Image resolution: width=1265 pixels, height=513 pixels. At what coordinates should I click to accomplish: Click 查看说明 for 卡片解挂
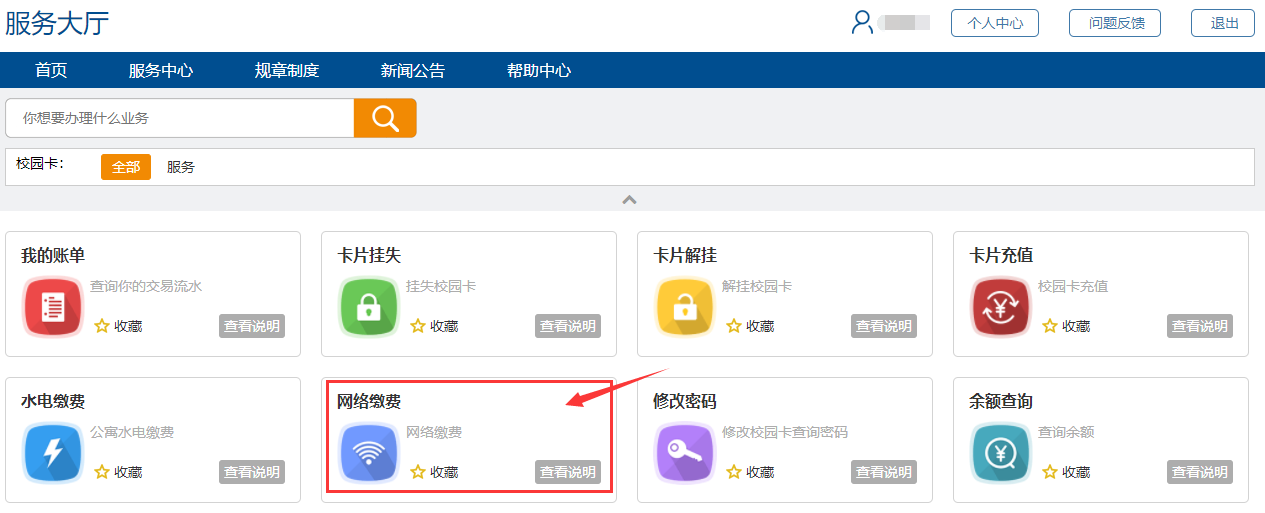pos(884,326)
